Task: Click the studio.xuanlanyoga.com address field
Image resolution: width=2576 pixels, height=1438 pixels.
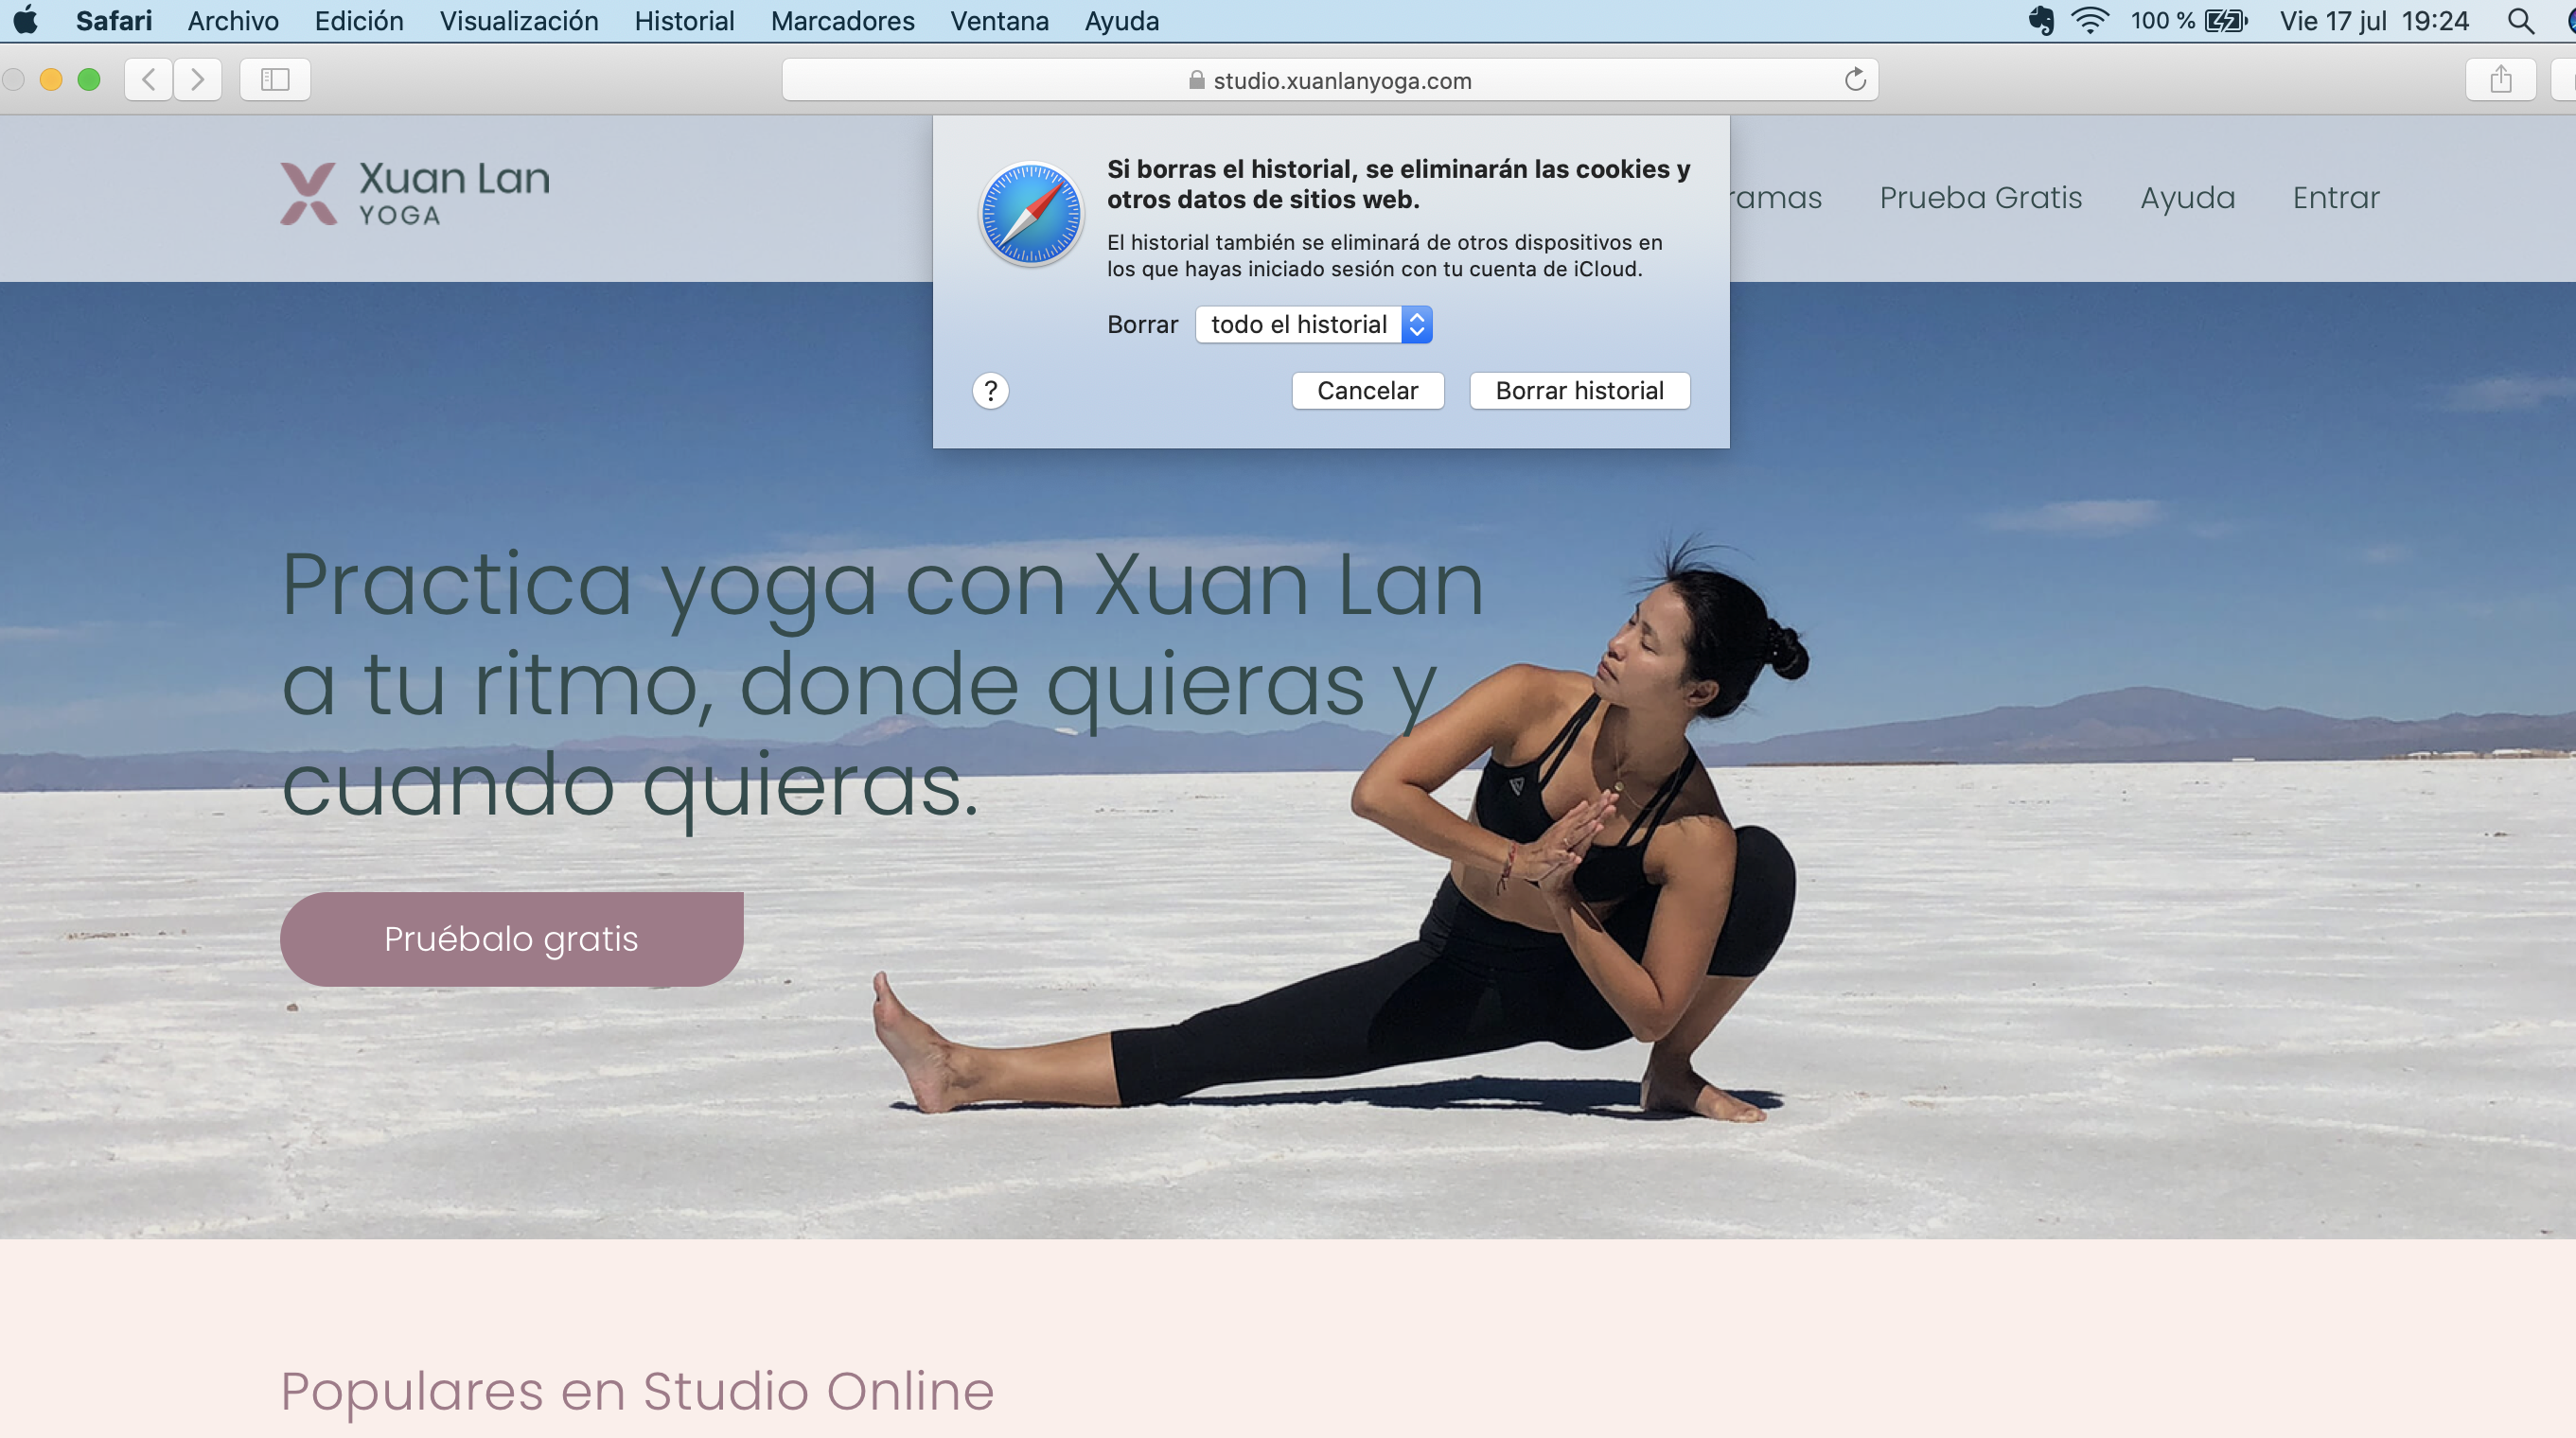Action: (x=1330, y=80)
